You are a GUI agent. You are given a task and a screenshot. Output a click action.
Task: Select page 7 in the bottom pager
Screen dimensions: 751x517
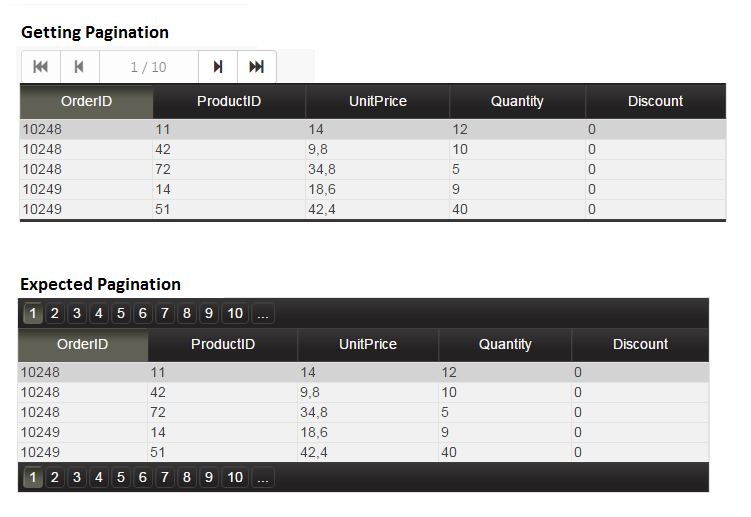(x=165, y=477)
